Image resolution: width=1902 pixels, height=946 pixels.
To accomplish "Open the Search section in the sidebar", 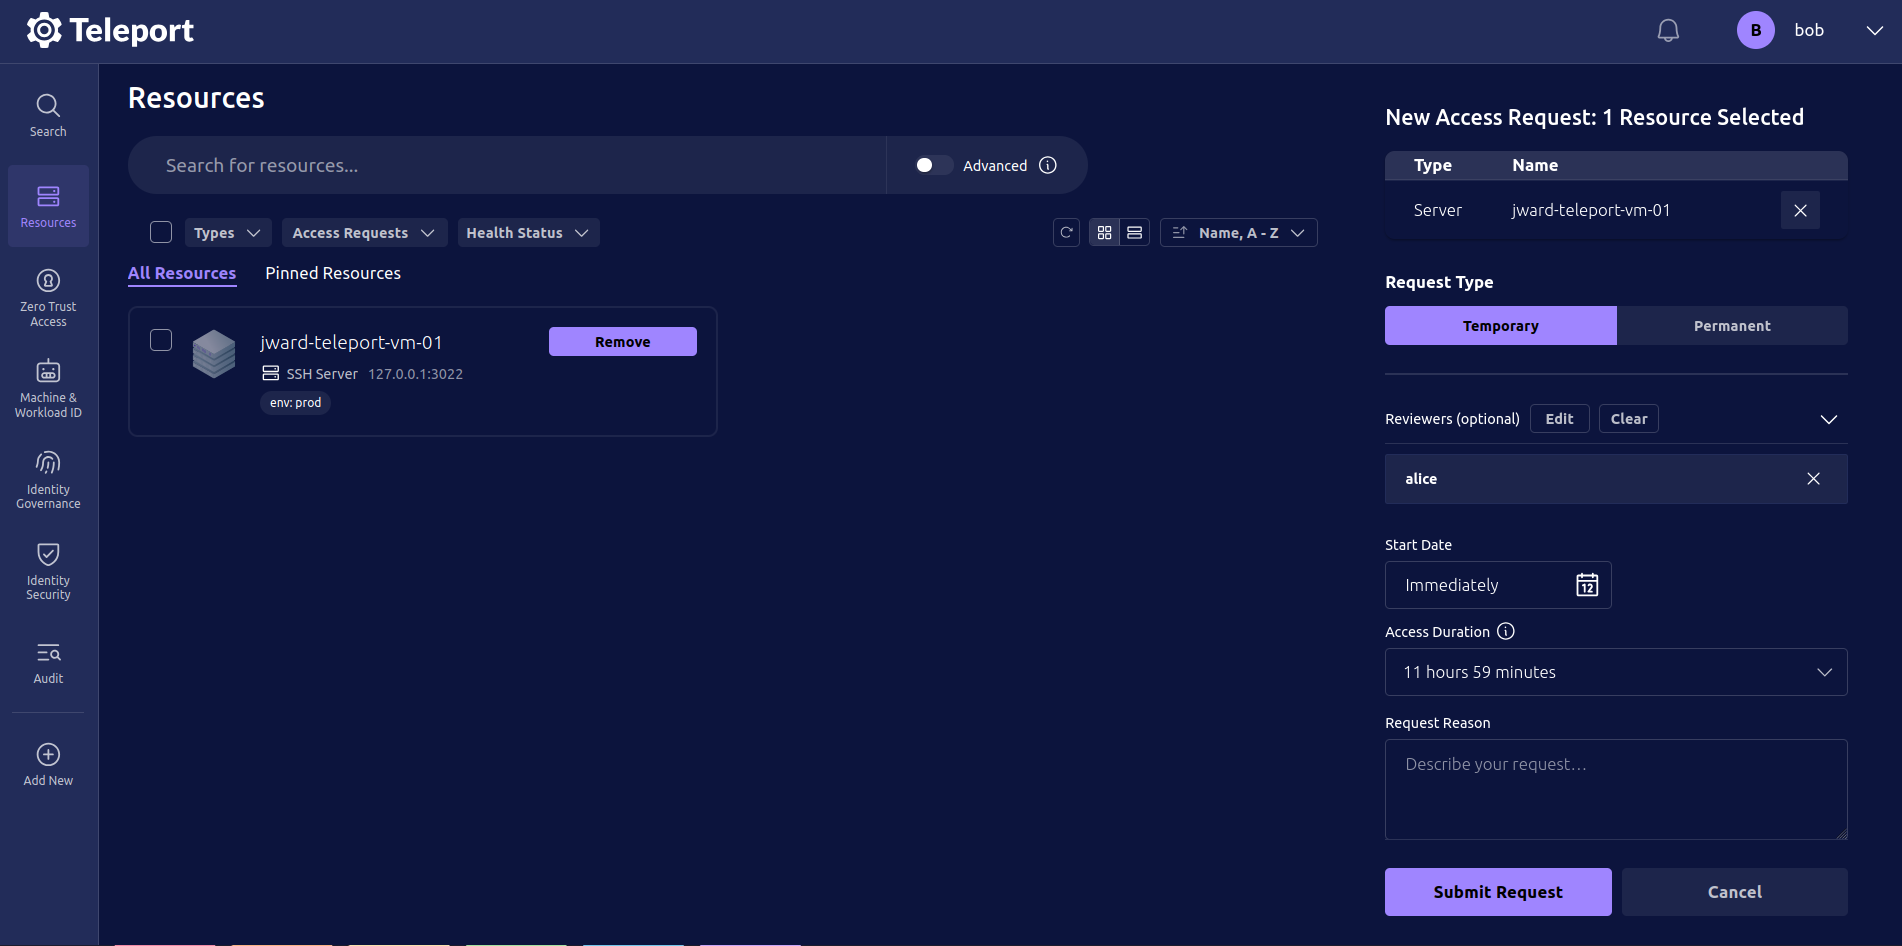I will 48,113.
